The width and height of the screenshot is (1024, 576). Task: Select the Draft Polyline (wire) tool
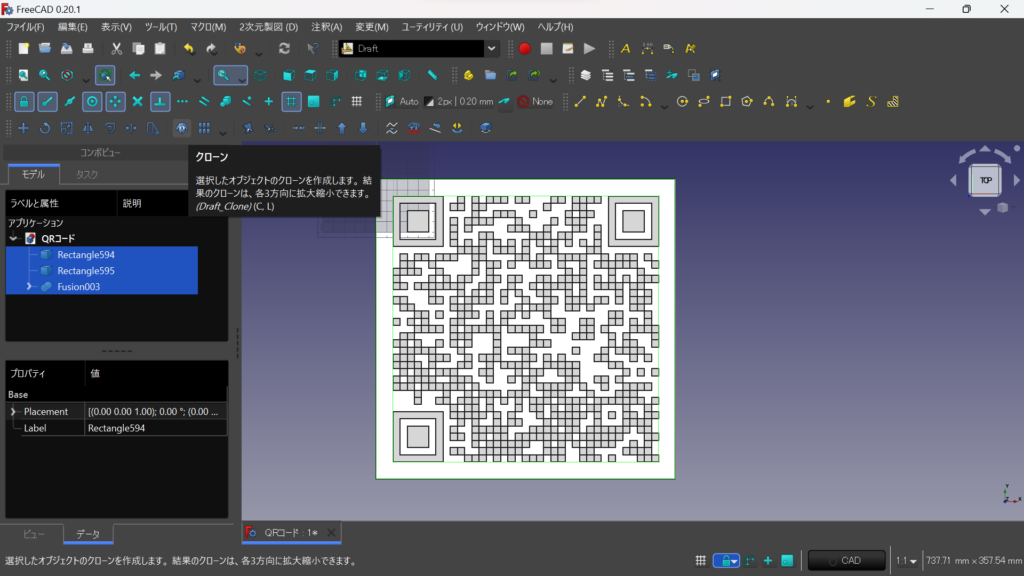pyautogui.click(x=601, y=101)
